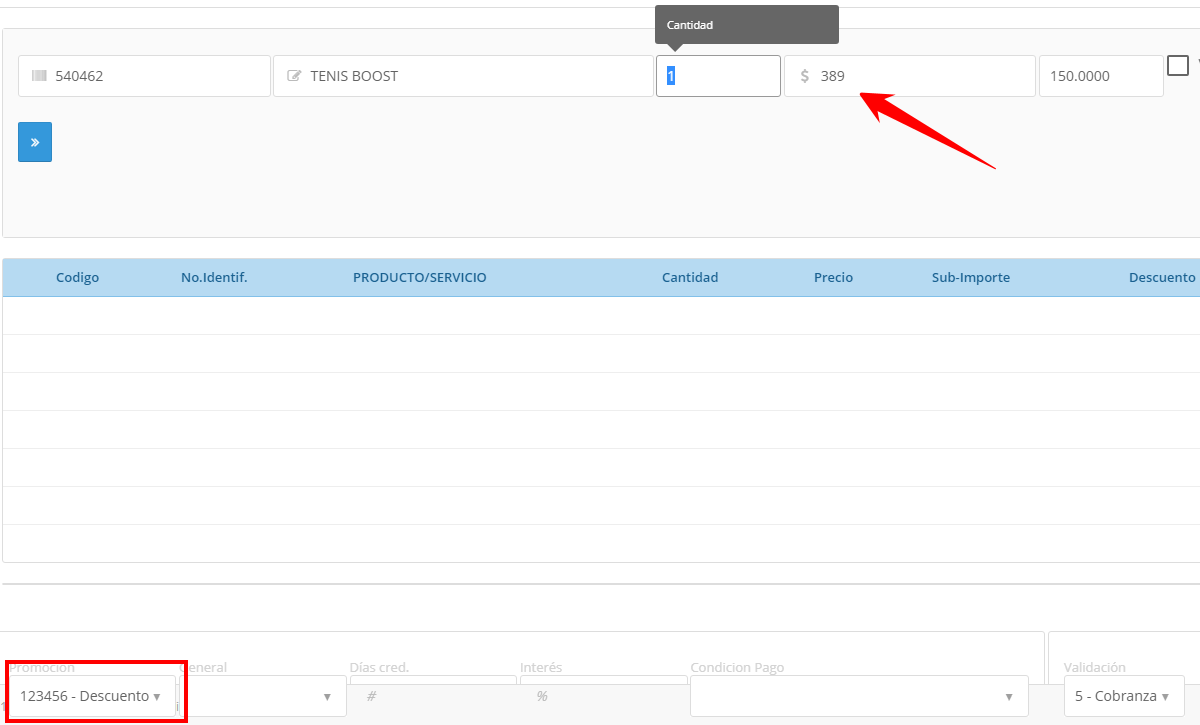Screen dimensions: 1200x725
Task: Click the Precio column header
Action: point(834,278)
